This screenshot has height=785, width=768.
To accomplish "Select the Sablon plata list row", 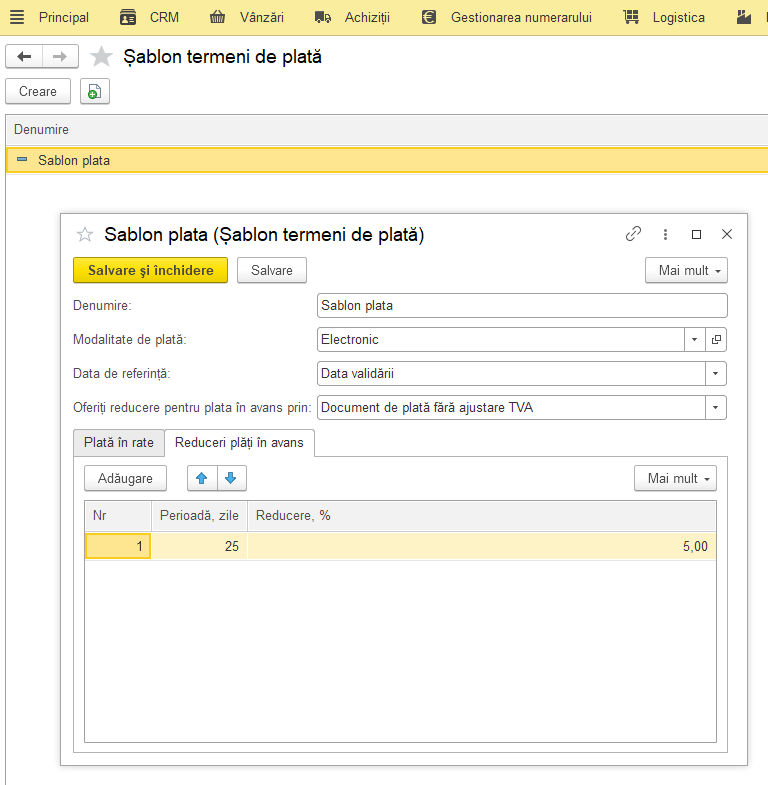I will 387,160.
